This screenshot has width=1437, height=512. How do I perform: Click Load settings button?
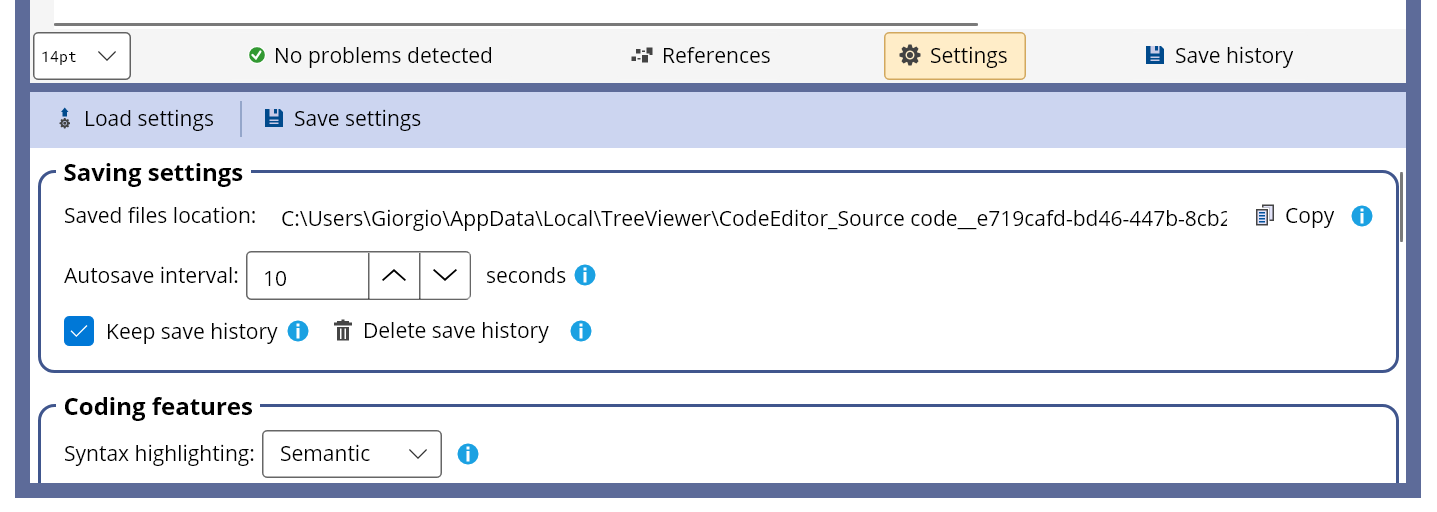(135, 119)
